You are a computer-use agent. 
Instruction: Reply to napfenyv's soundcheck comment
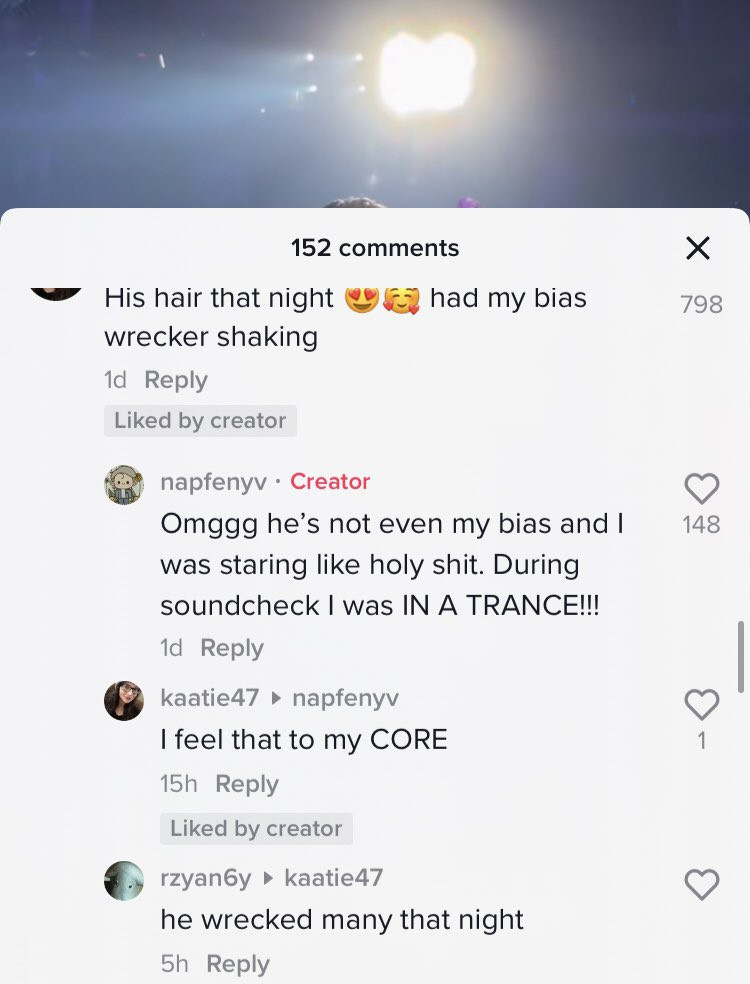click(232, 648)
